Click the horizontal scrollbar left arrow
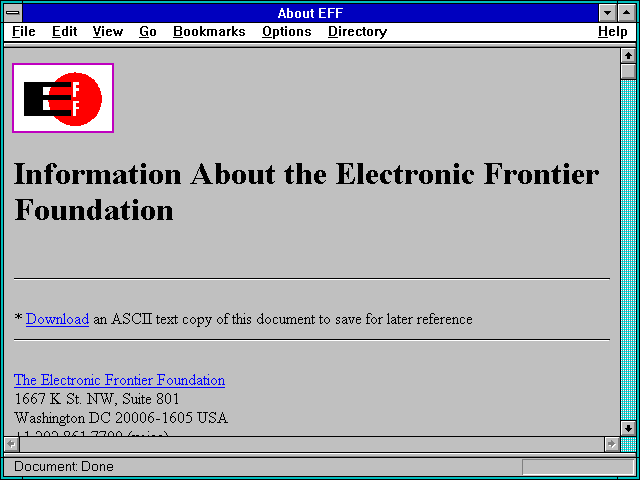 (x=11, y=444)
